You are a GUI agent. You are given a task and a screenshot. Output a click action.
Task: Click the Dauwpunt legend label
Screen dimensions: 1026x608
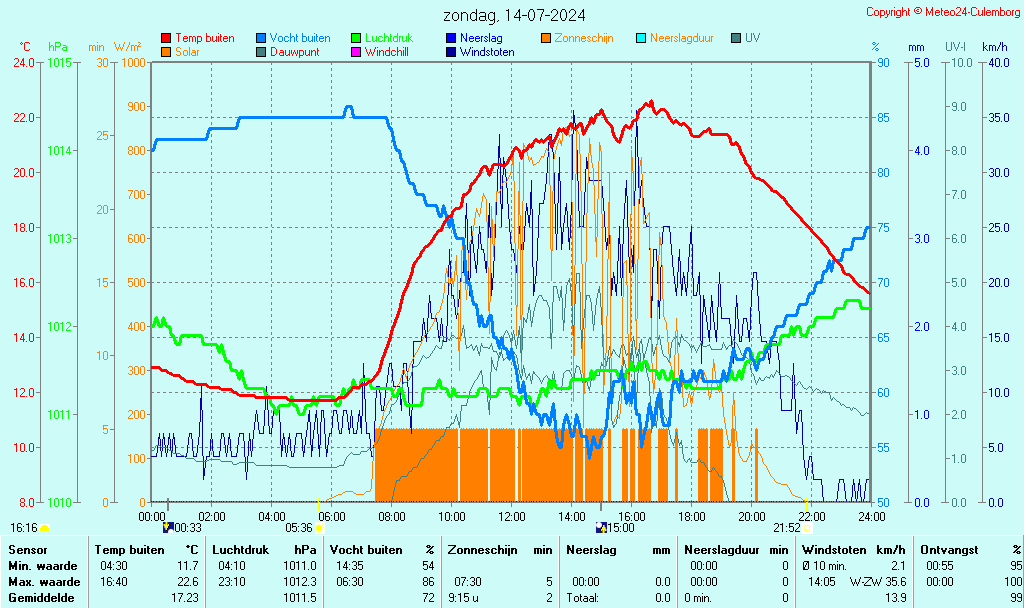tap(295, 52)
